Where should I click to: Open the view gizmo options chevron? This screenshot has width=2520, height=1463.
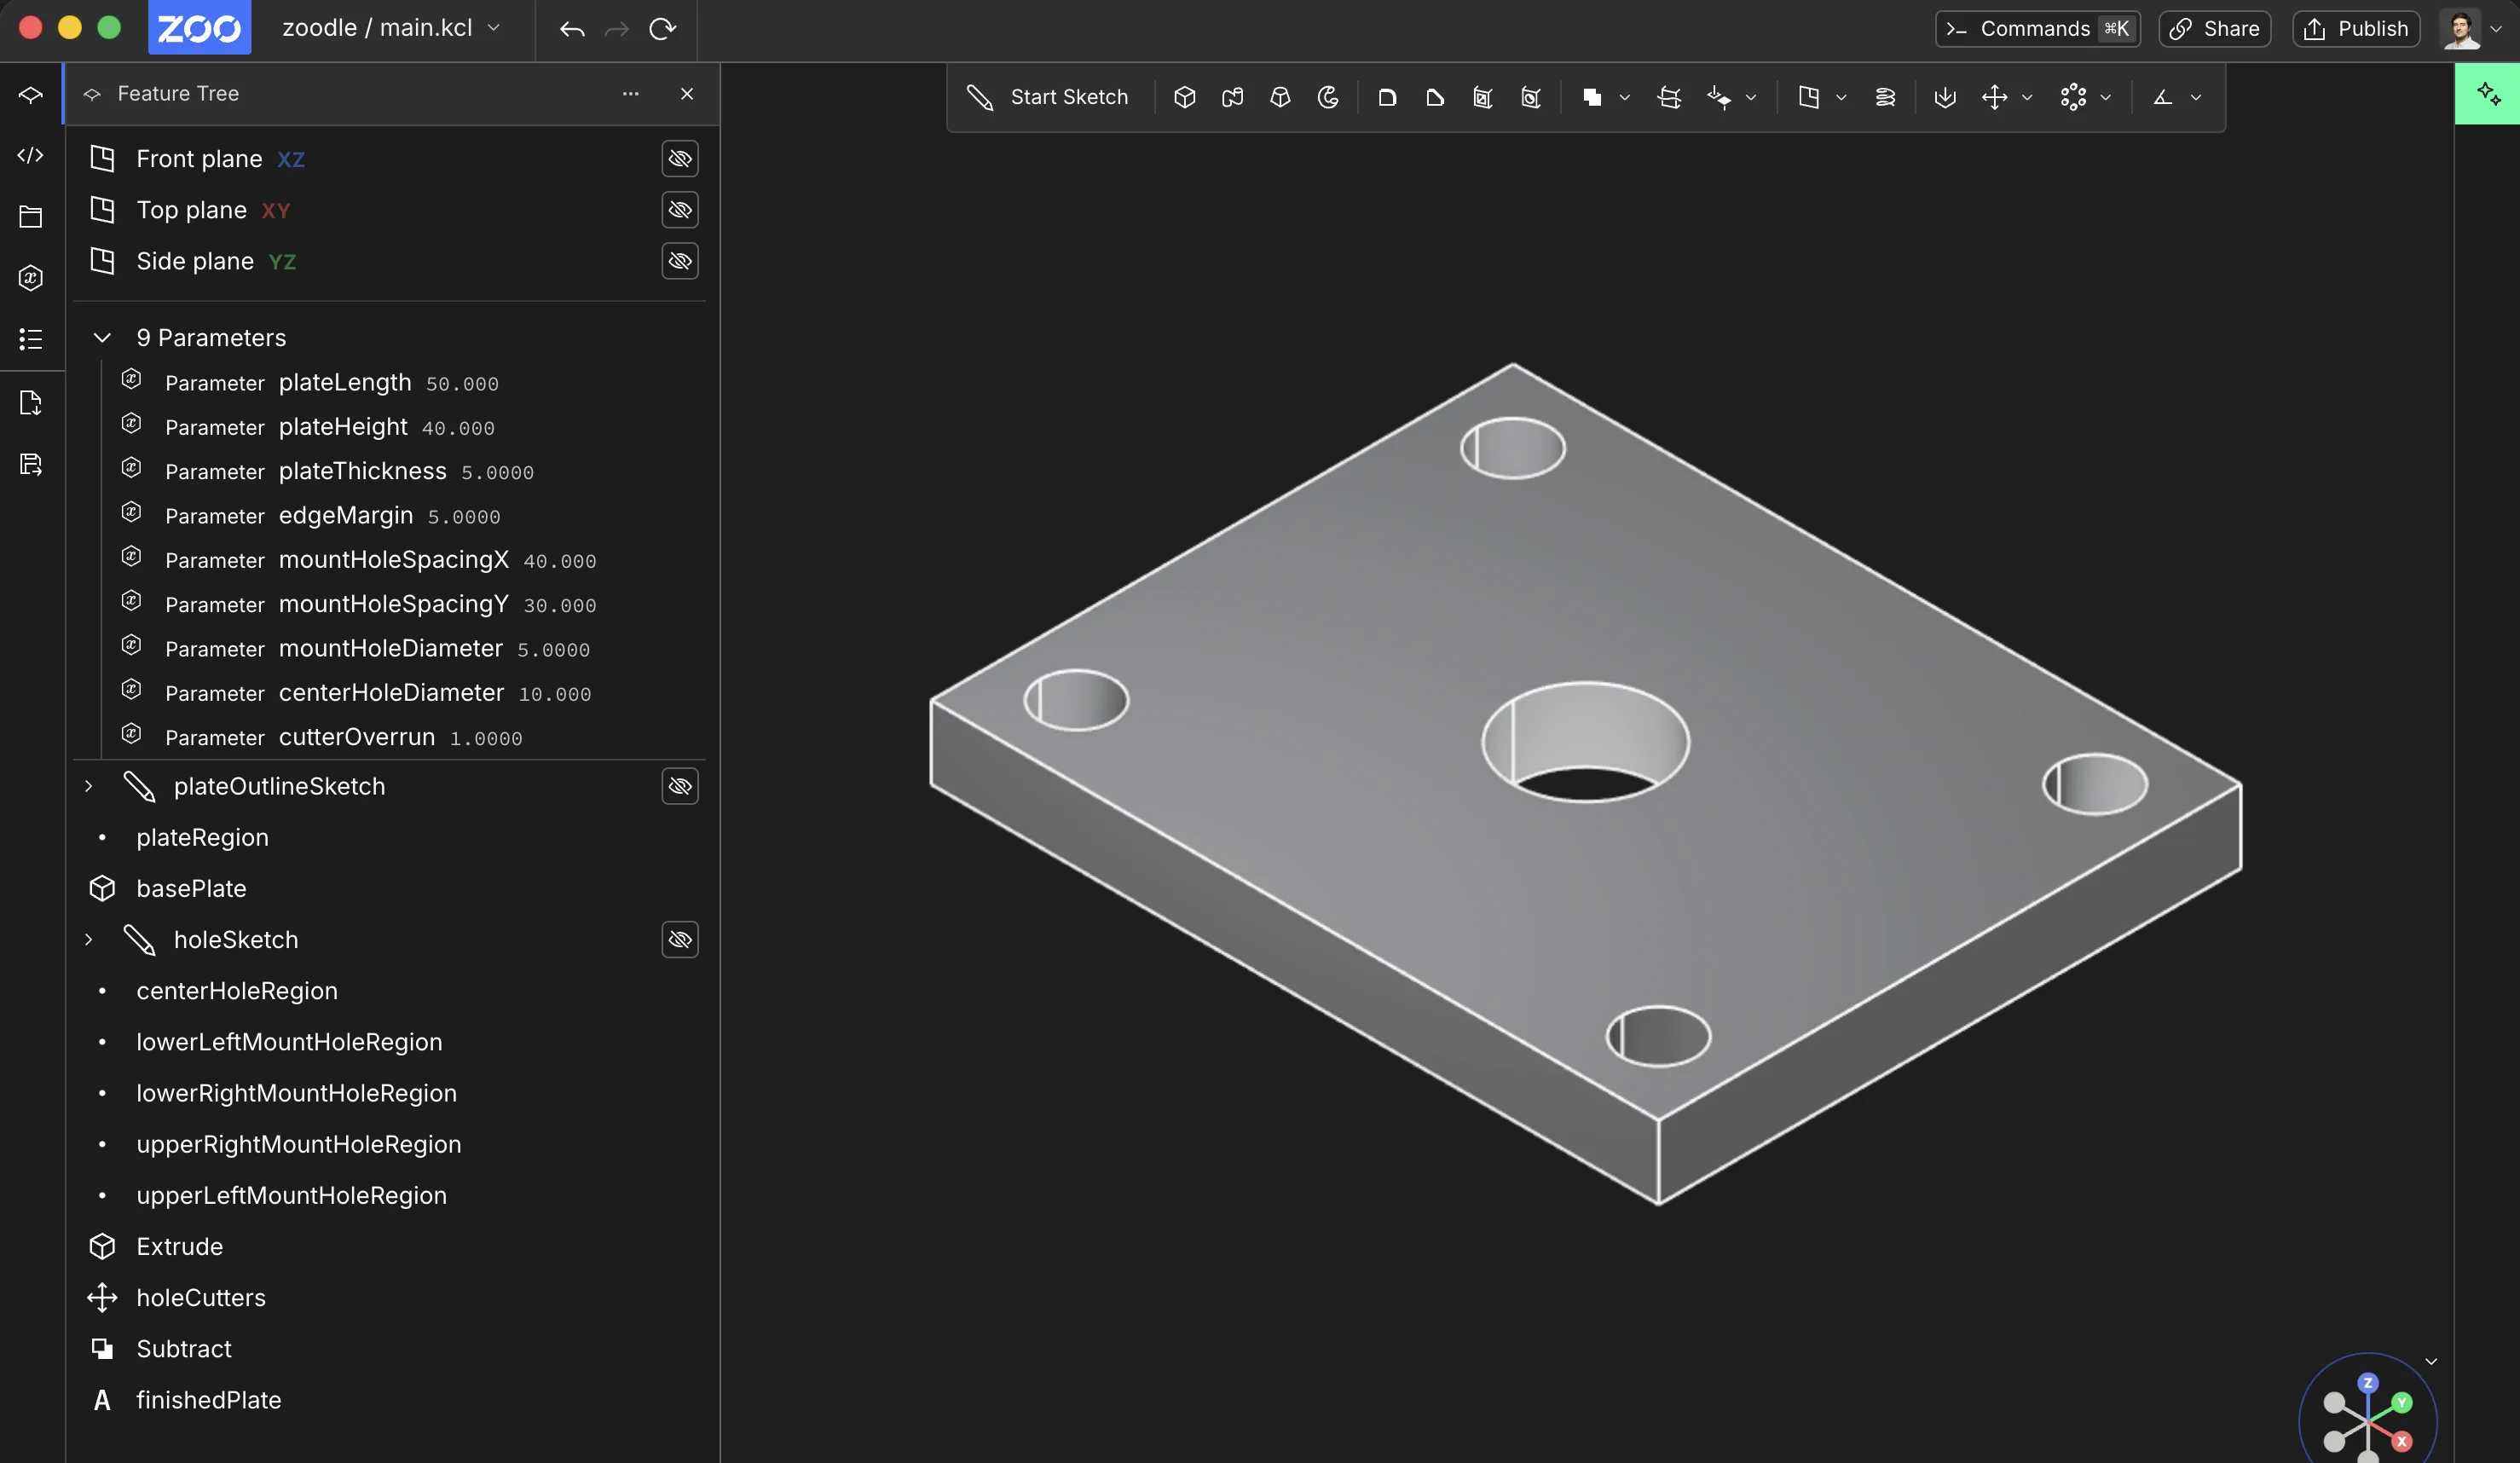[2431, 1362]
